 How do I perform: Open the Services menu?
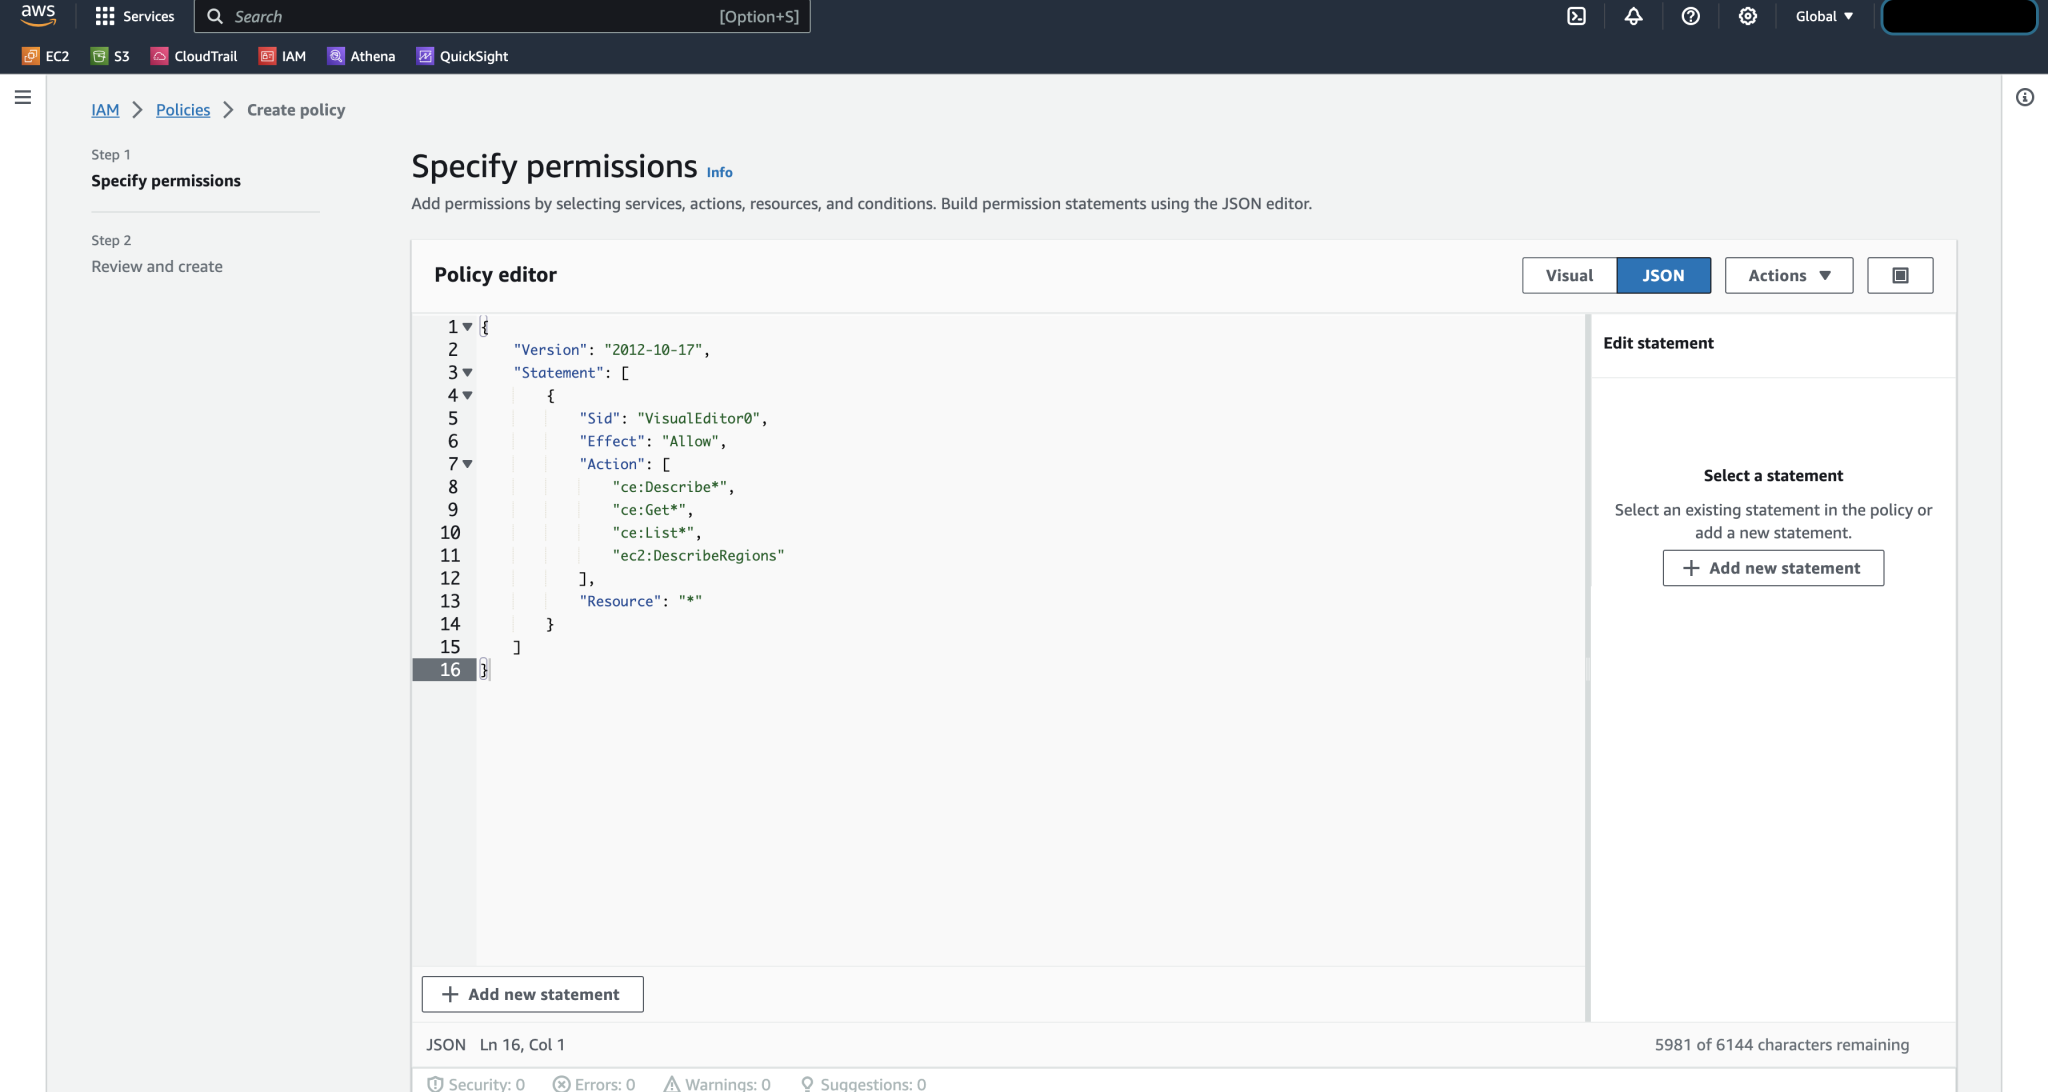[x=134, y=16]
